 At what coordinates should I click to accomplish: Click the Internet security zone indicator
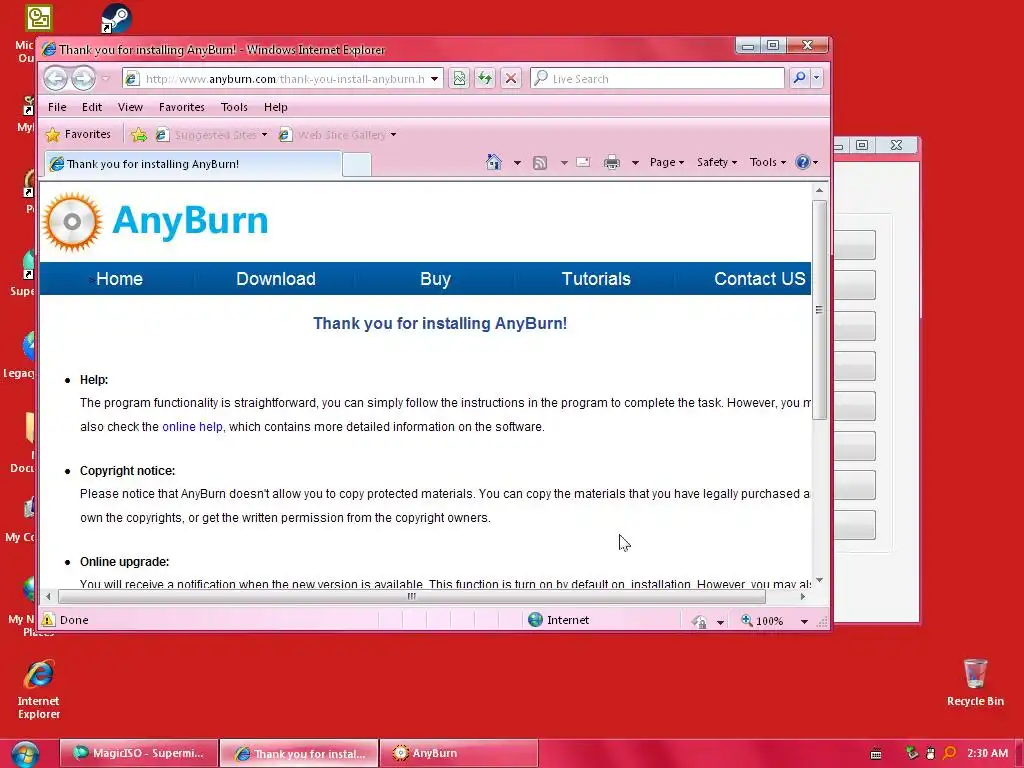pos(559,620)
